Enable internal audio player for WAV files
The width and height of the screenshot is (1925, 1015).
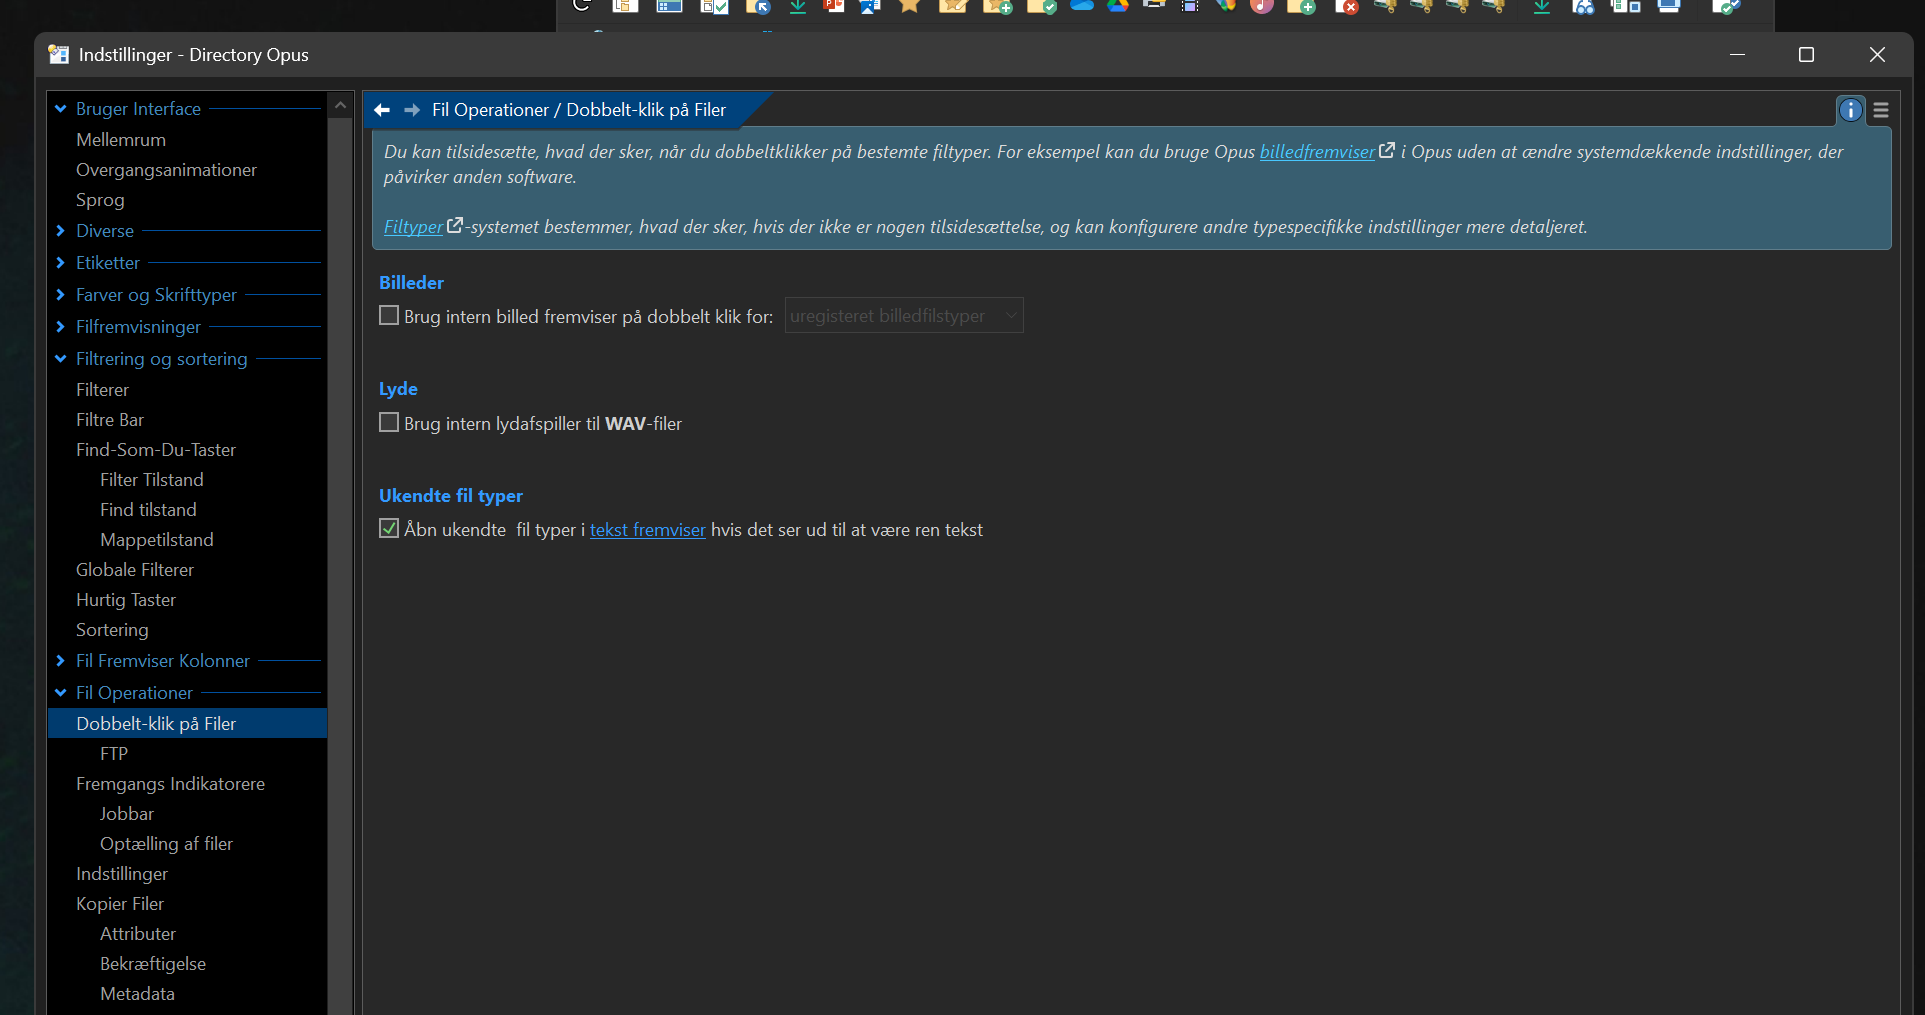pyautogui.click(x=389, y=423)
